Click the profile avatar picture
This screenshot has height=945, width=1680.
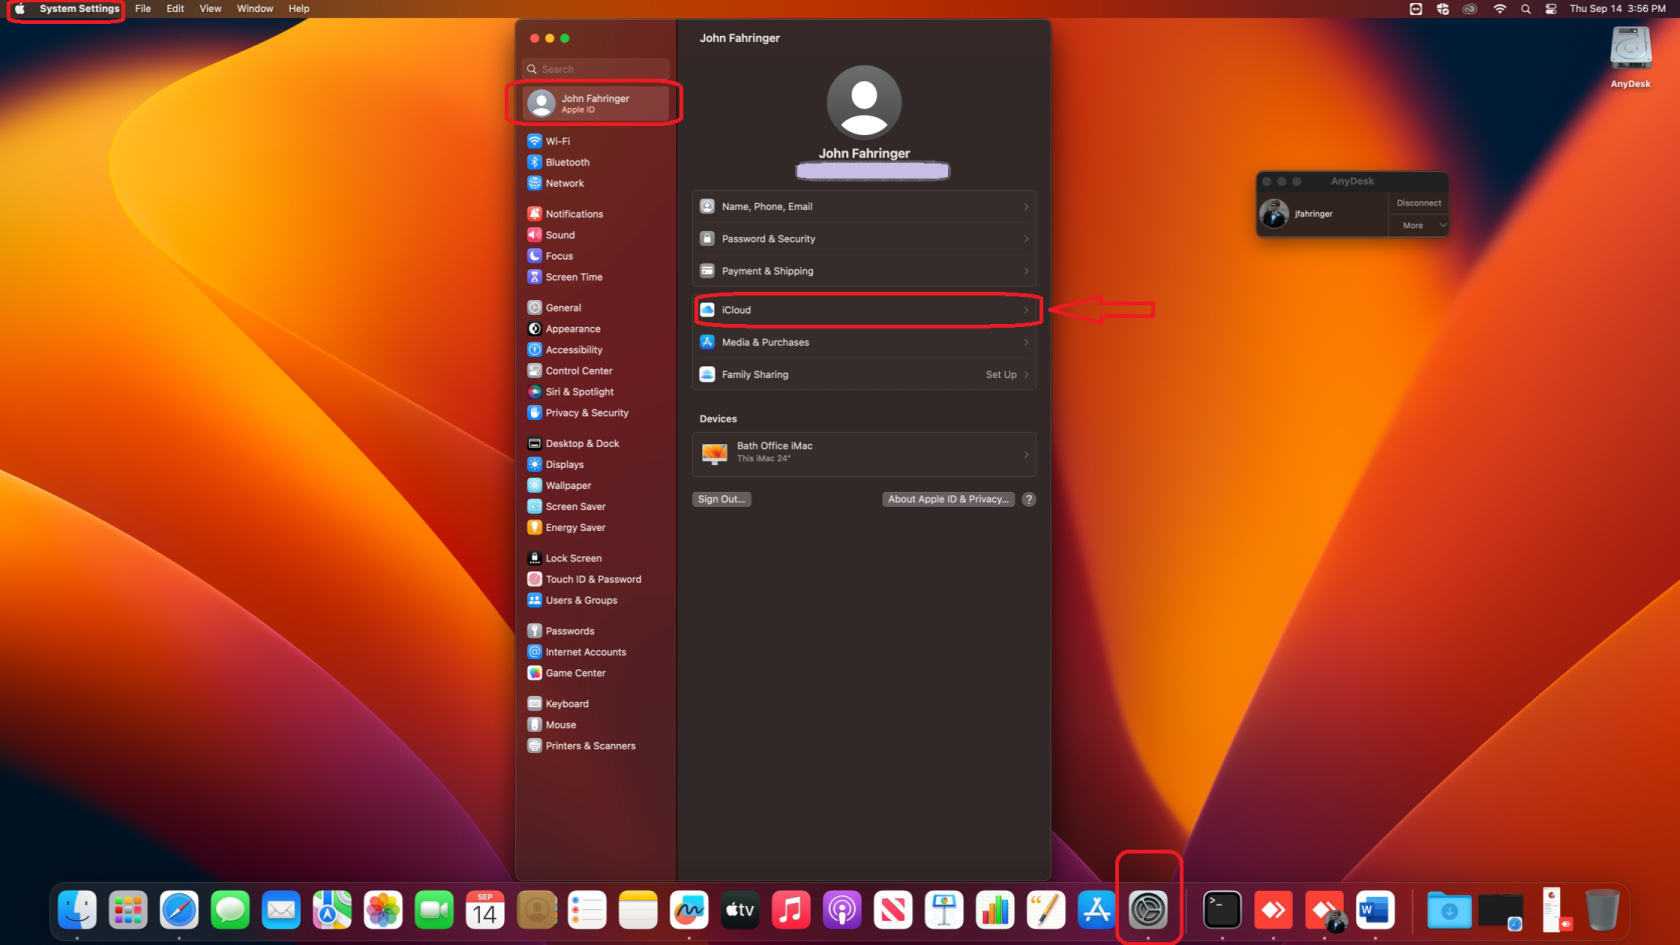pos(864,102)
